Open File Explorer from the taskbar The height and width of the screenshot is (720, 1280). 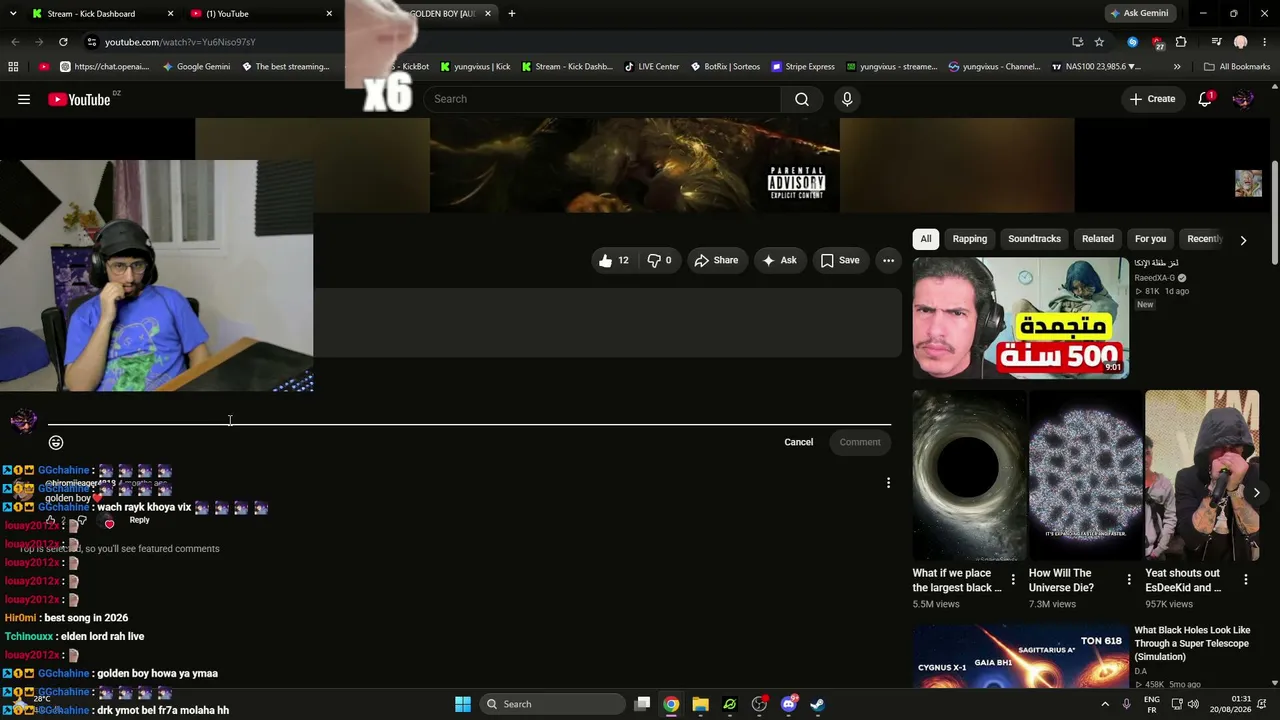click(700, 704)
